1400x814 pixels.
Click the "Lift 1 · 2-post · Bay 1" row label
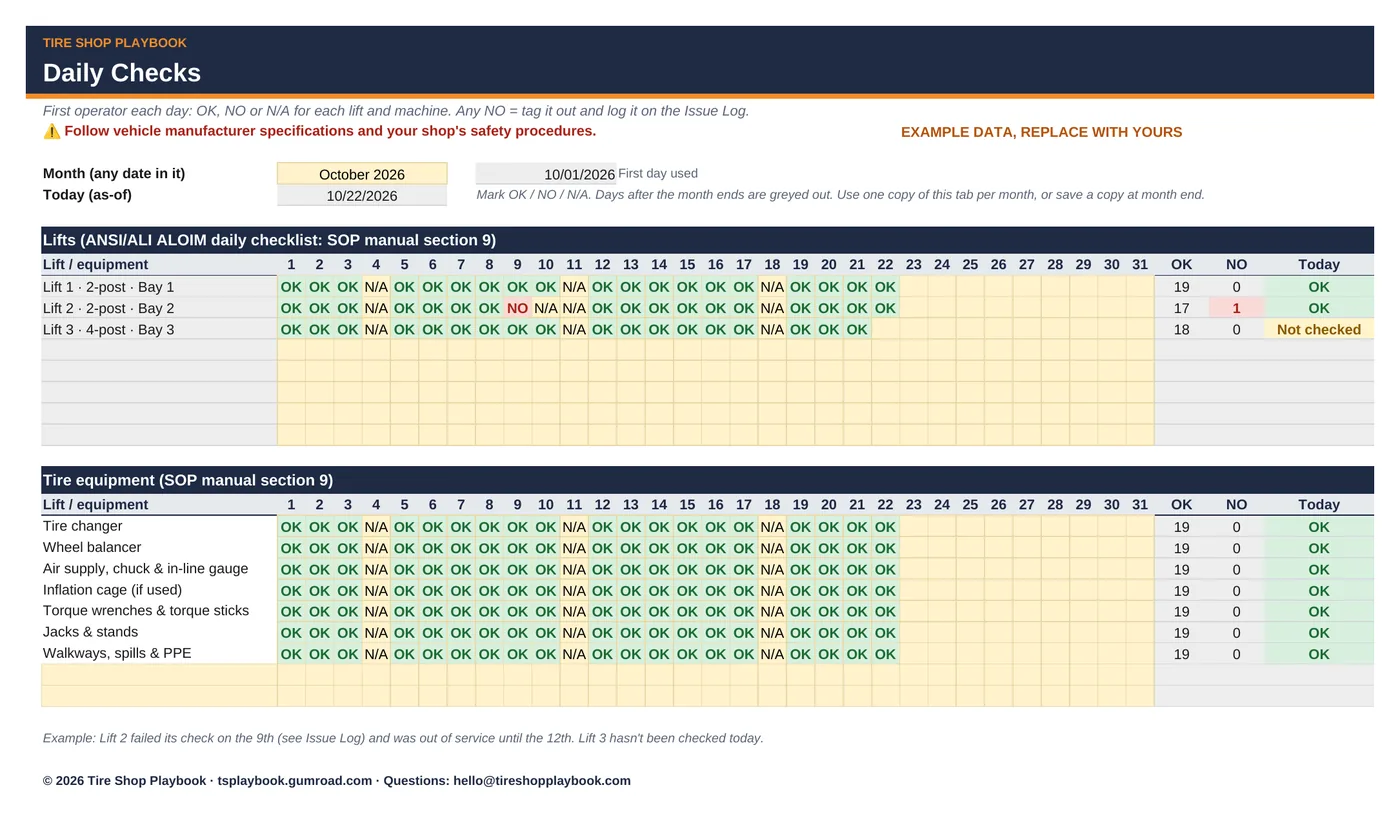[x=109, y=287]
